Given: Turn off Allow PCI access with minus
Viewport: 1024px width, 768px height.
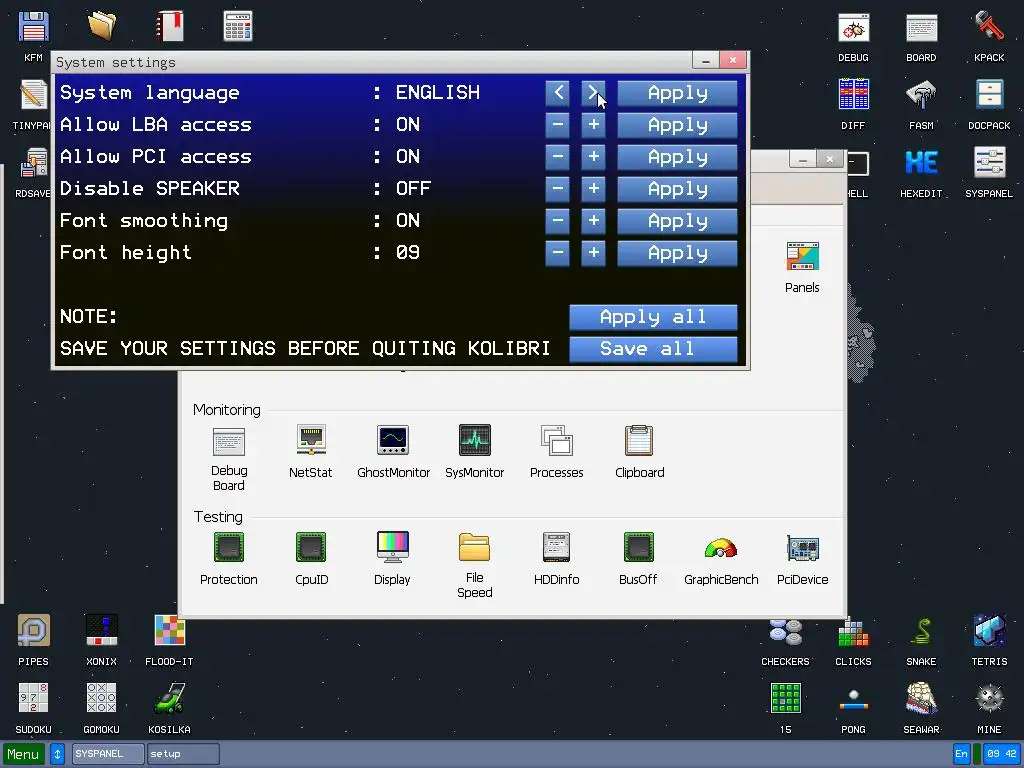Looking at the screenshot, I should (x=558, y=157).
